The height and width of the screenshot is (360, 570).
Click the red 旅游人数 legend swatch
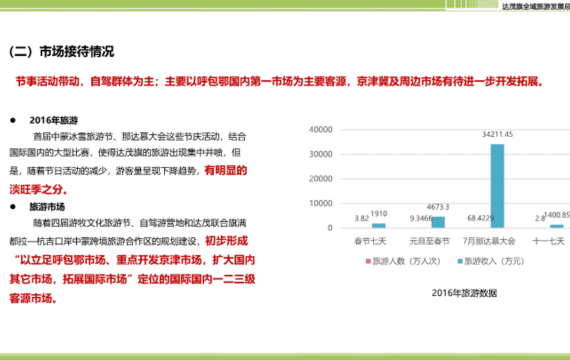coord(368,261)
